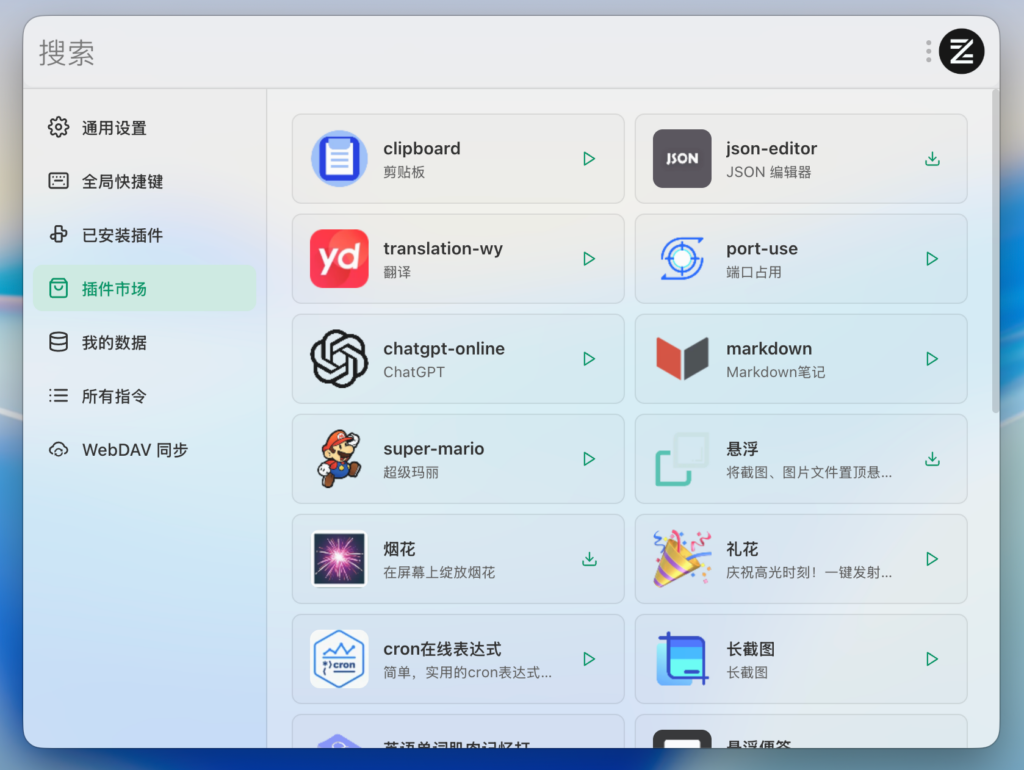Select the 礼花 party popper plugin icon
Image resolution: width=1024 pixels, height=770 pixels.
pyautogui.click(x=682, y=559)
